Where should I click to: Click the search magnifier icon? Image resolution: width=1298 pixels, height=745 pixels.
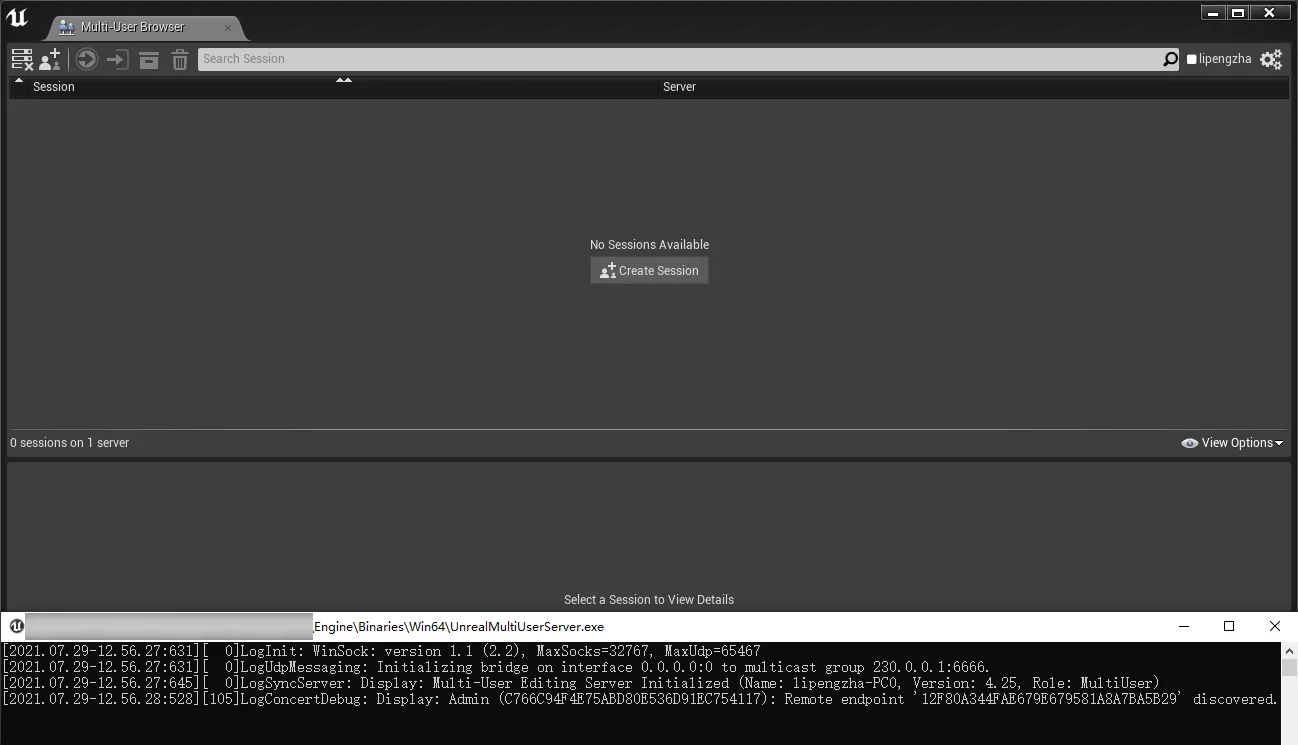pyautogui.click(x=1168, y=59)
